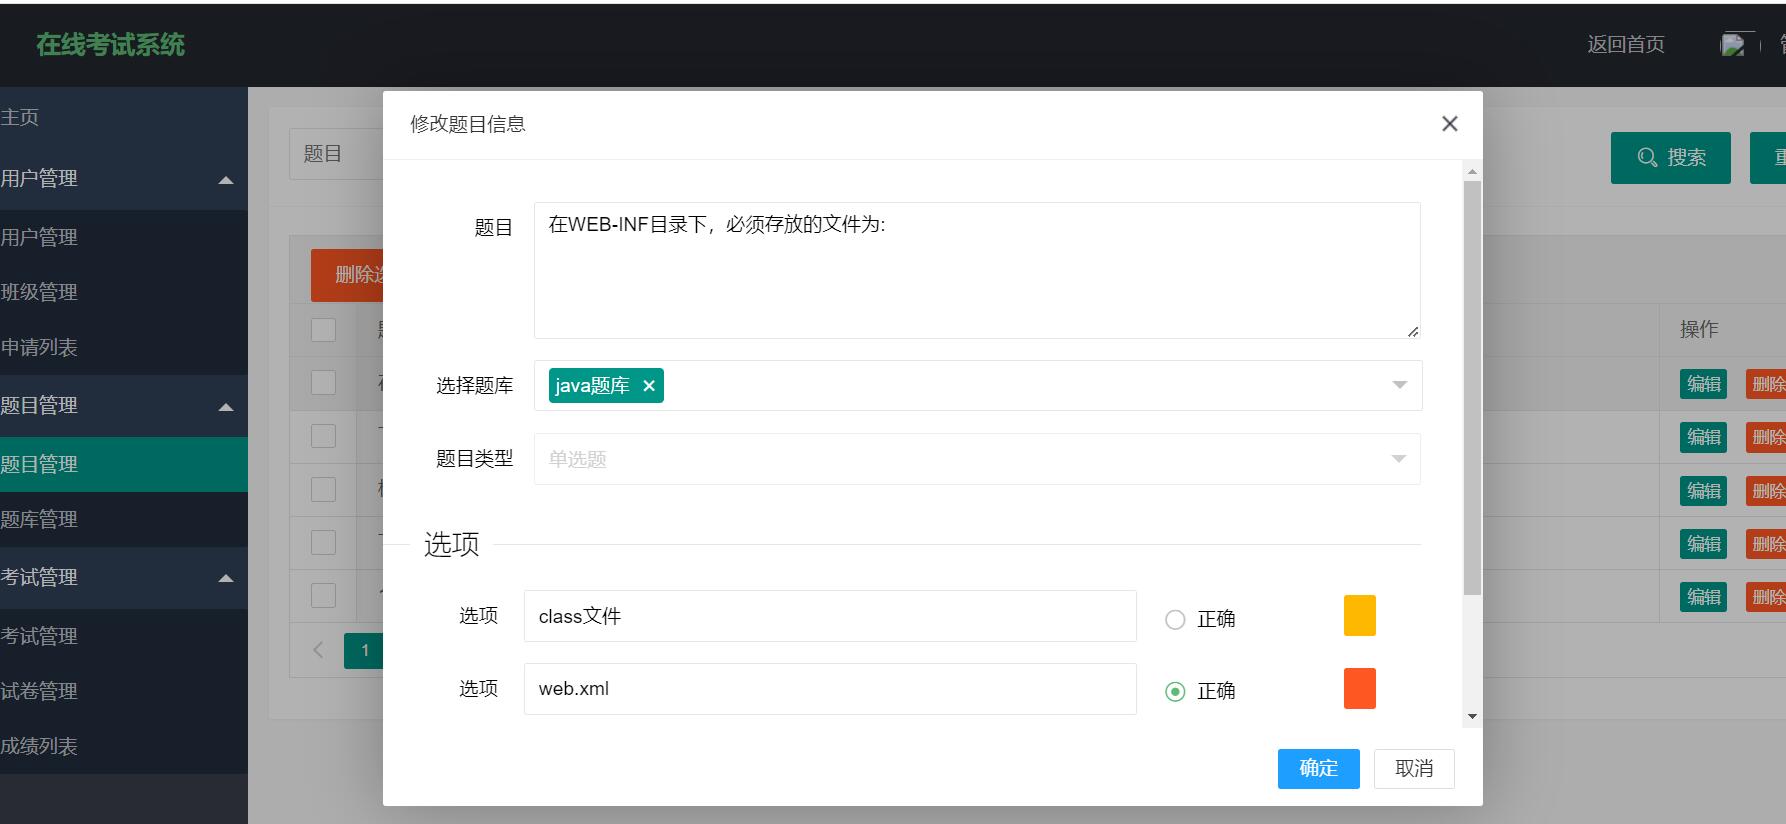Confirm changes with 确定 button
1786x824 pixels.
1319,768
